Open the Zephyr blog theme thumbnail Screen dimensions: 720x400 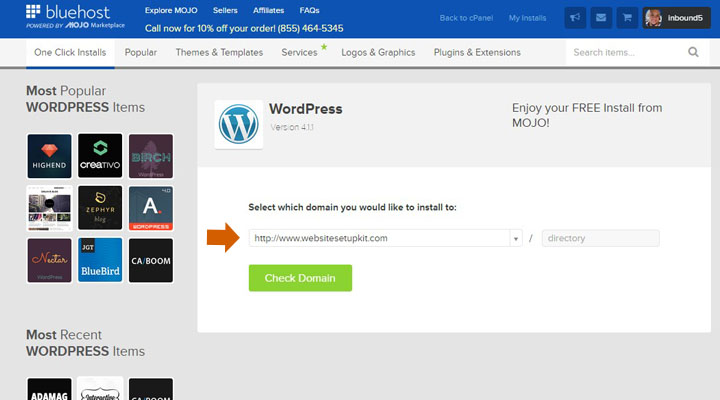[x=100, y=208]
